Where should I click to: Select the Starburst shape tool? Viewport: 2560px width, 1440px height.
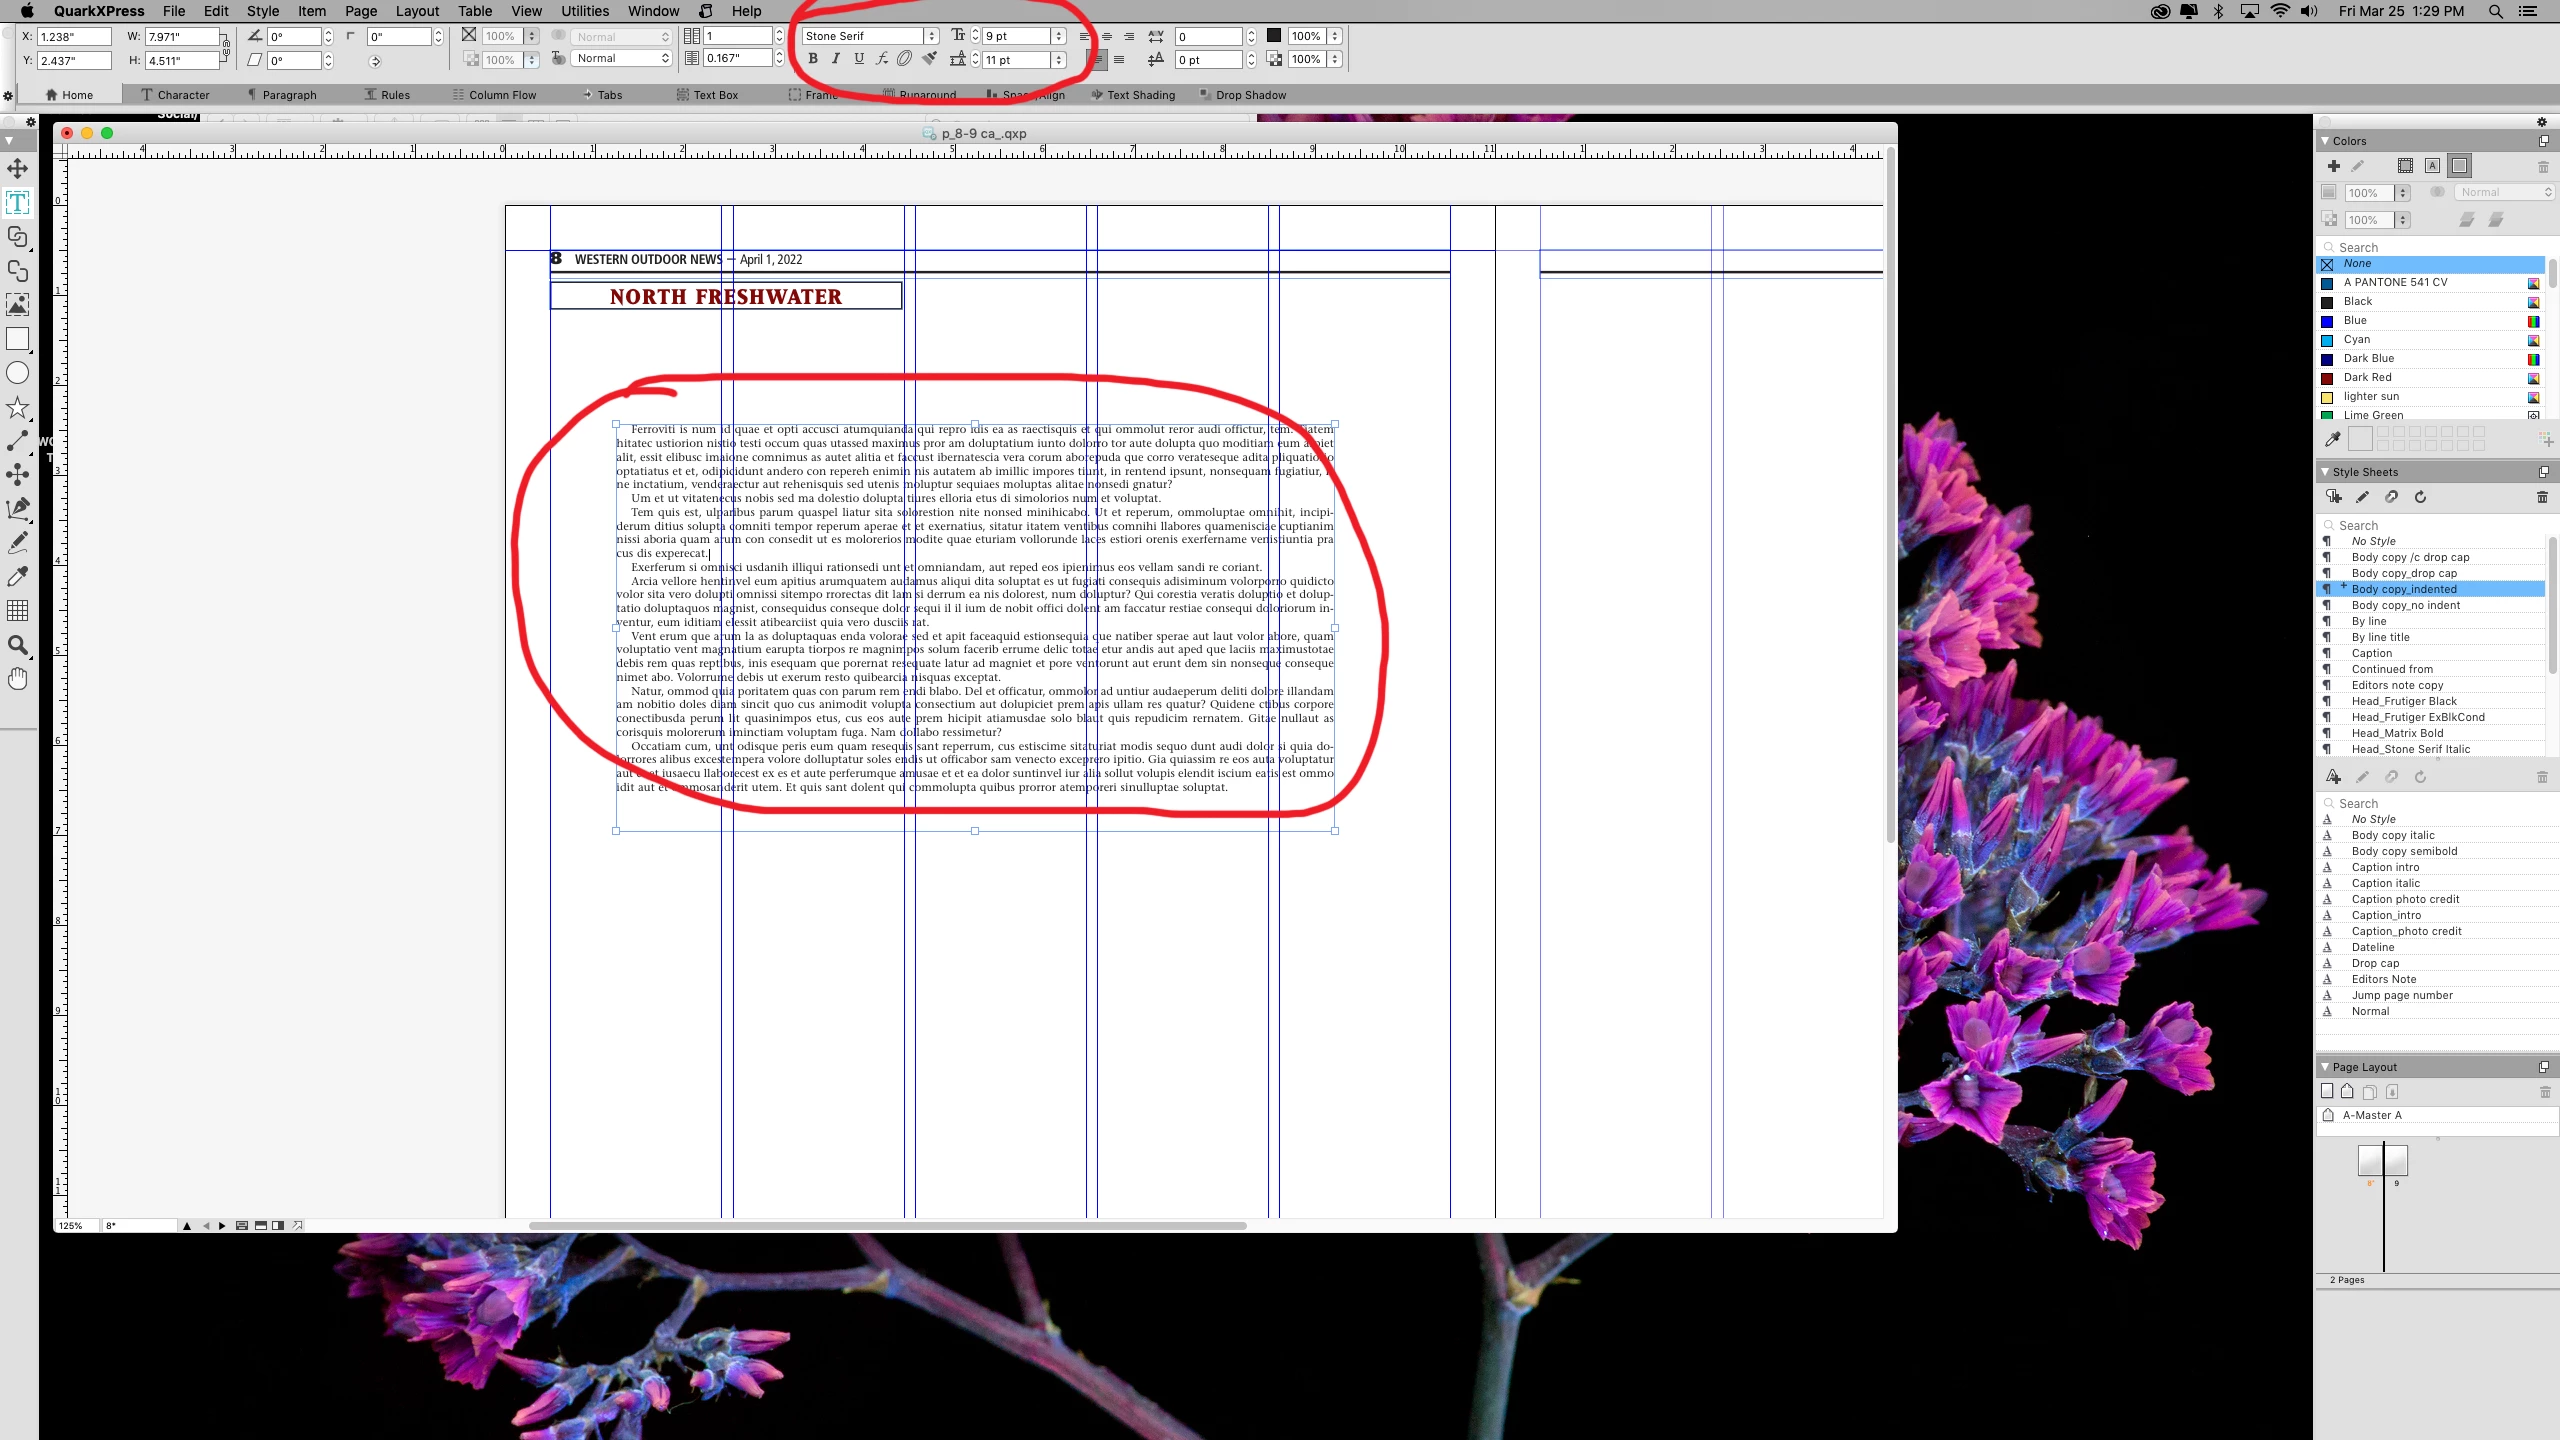click(17, 408)
